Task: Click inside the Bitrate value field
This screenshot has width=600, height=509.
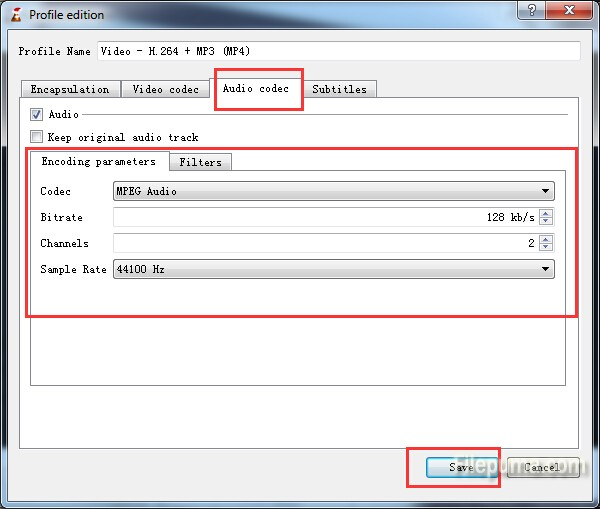Action: [x=325, y=217]
